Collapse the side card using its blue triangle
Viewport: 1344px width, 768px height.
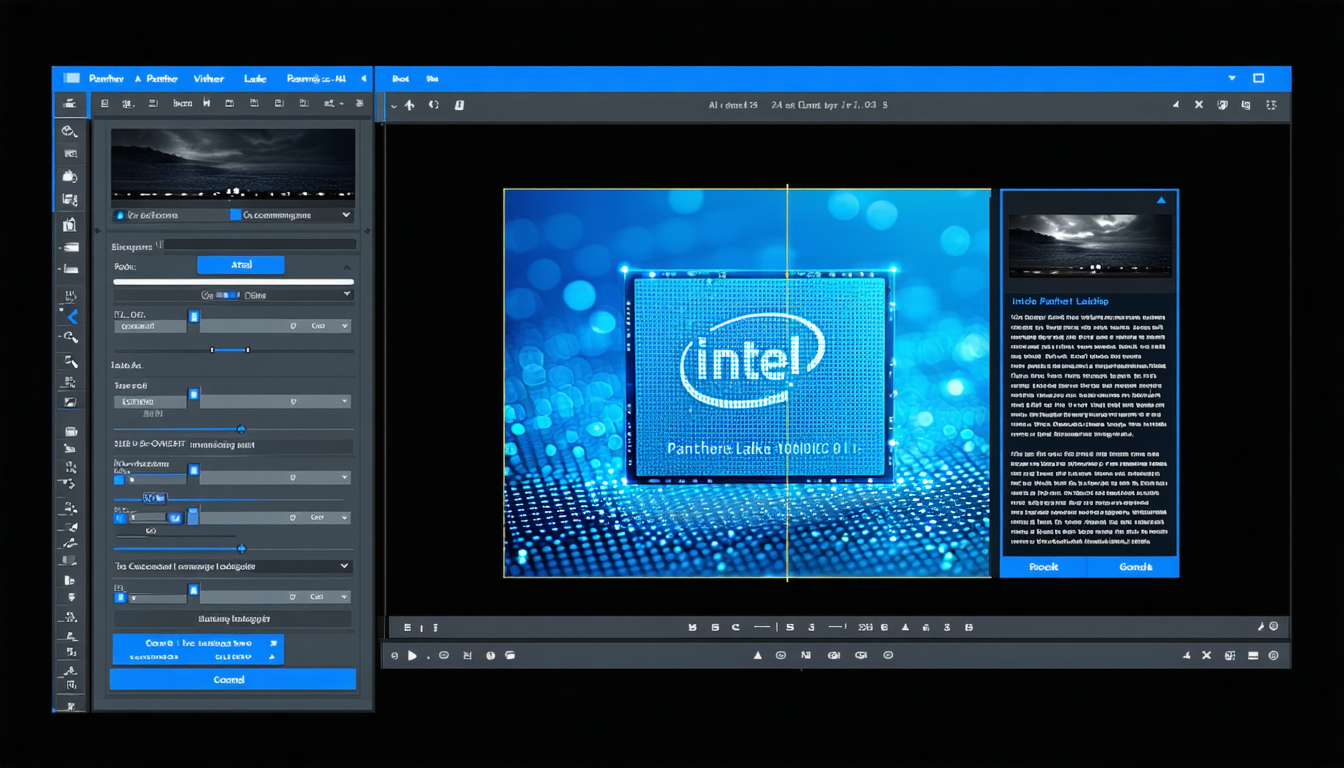pos(1161,201)
